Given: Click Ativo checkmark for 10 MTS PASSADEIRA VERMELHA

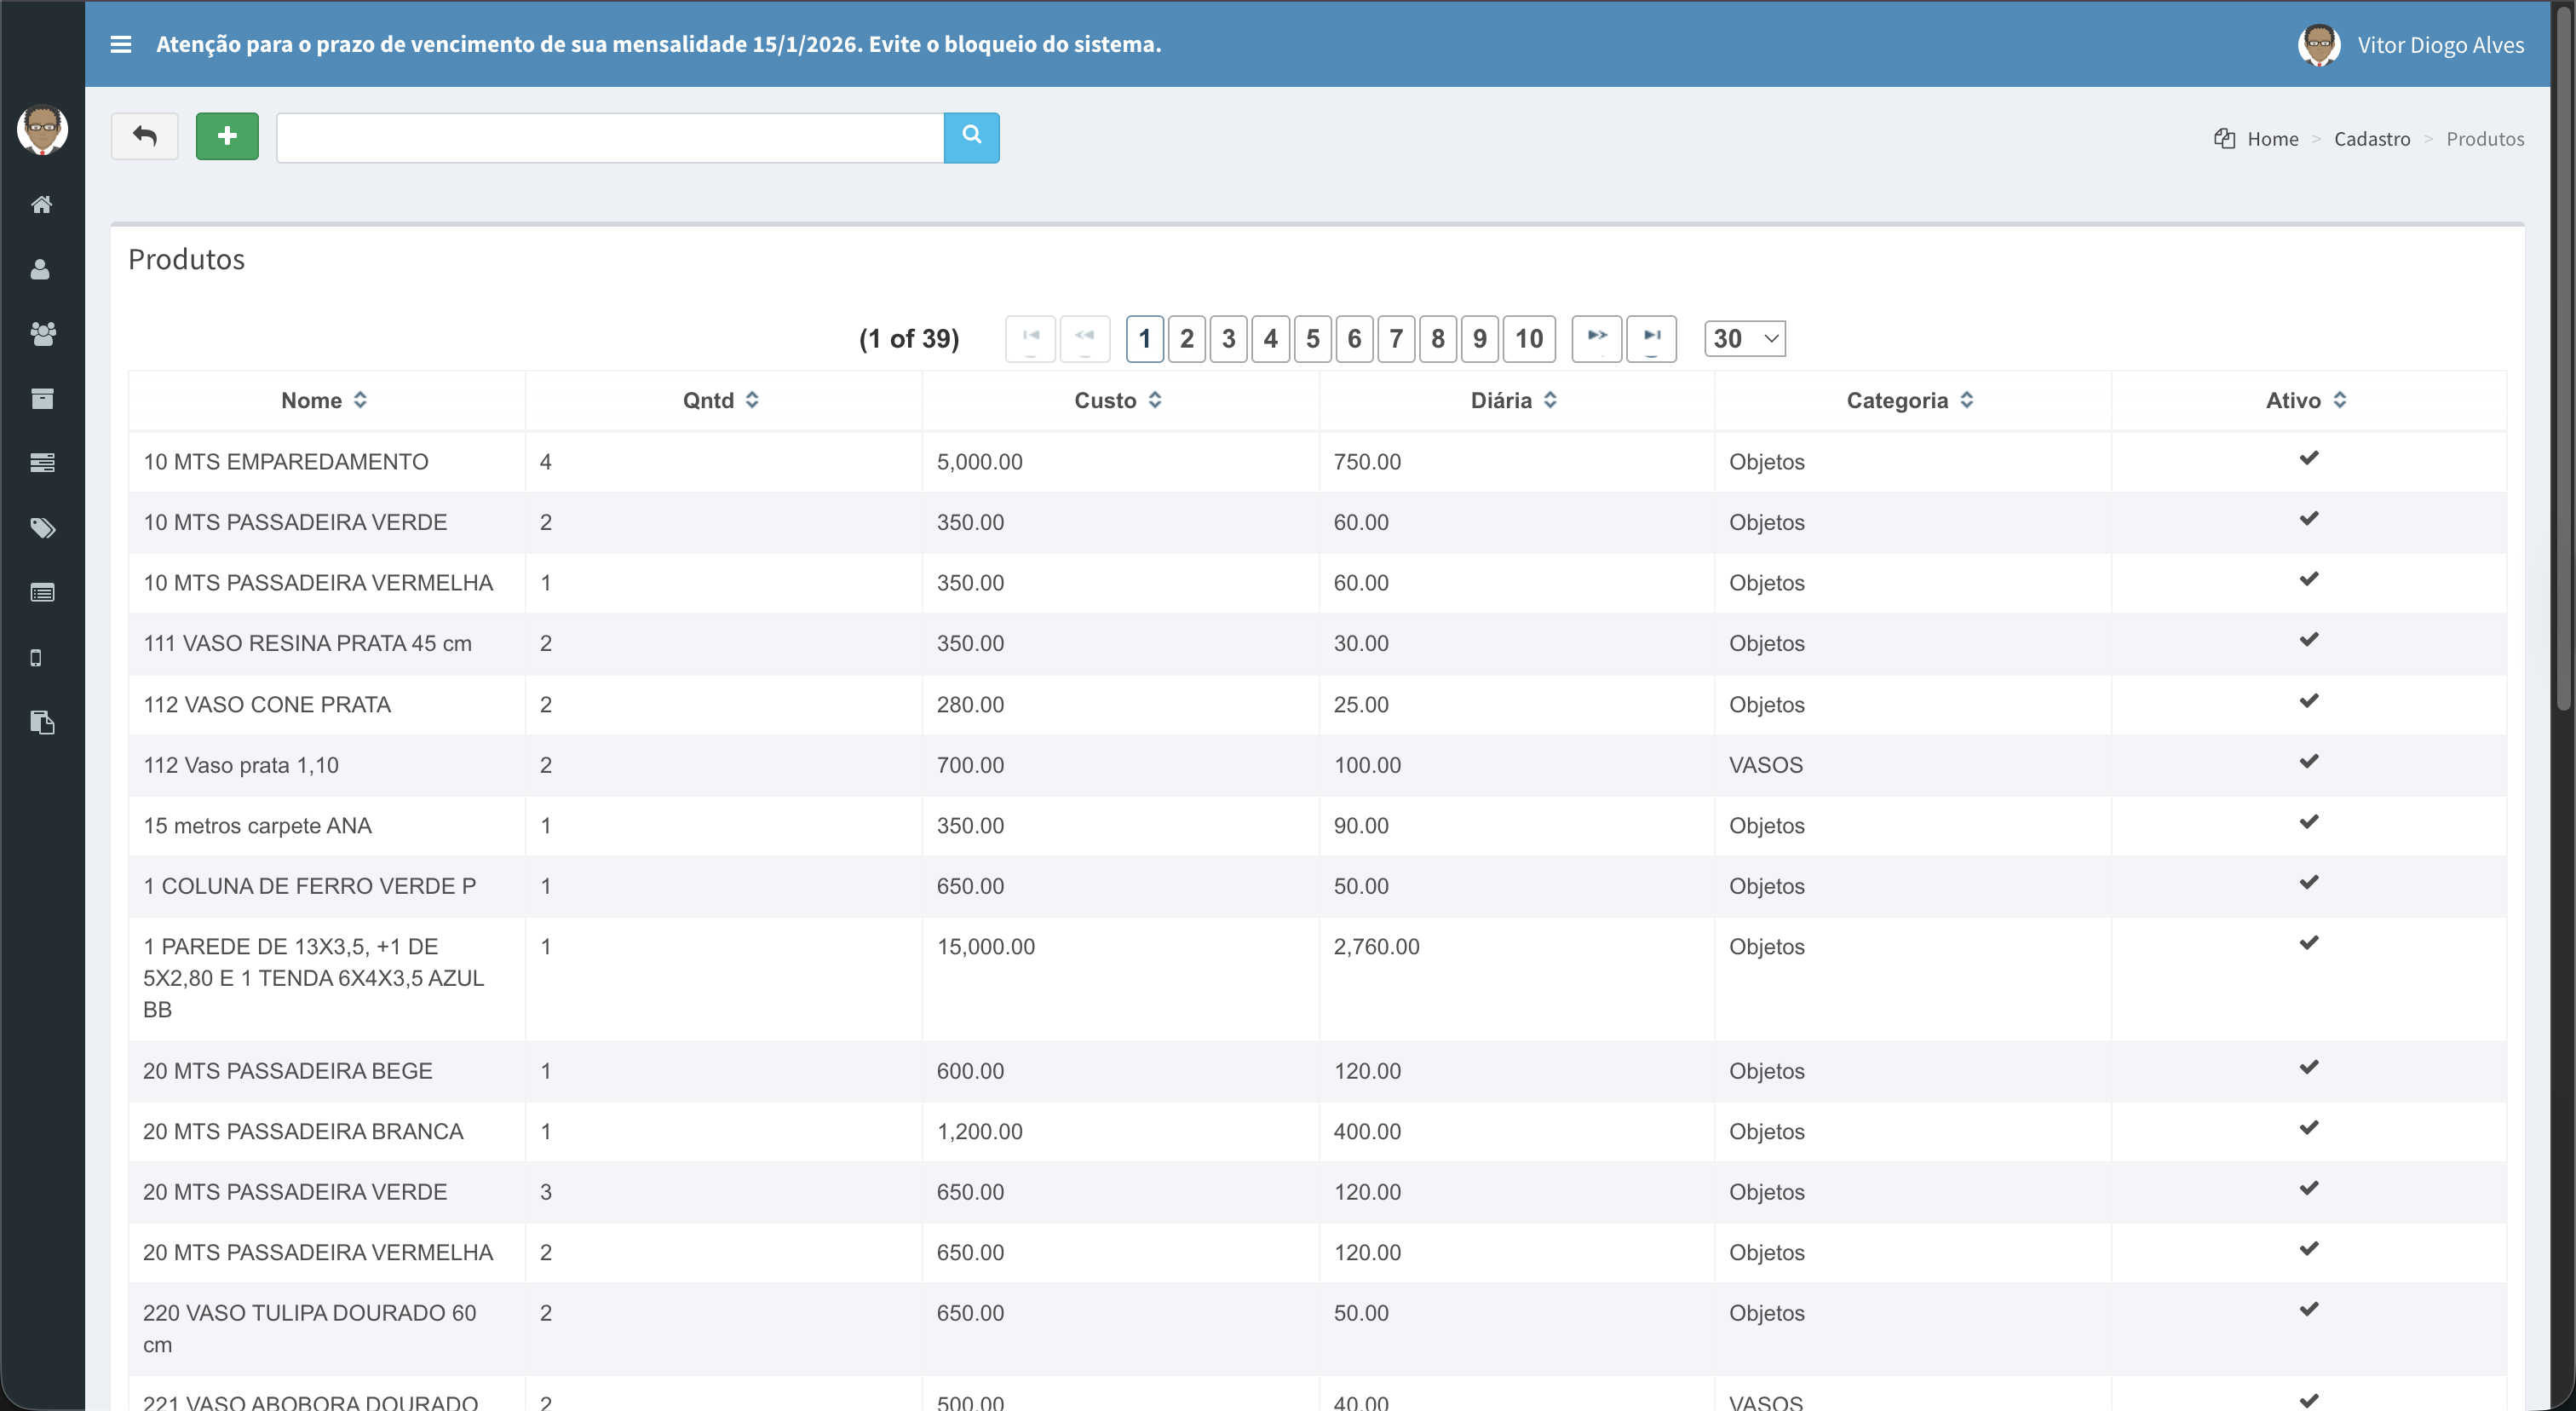Looking at the screenshot, I should pyautogui.click(x=2308, y=579).
